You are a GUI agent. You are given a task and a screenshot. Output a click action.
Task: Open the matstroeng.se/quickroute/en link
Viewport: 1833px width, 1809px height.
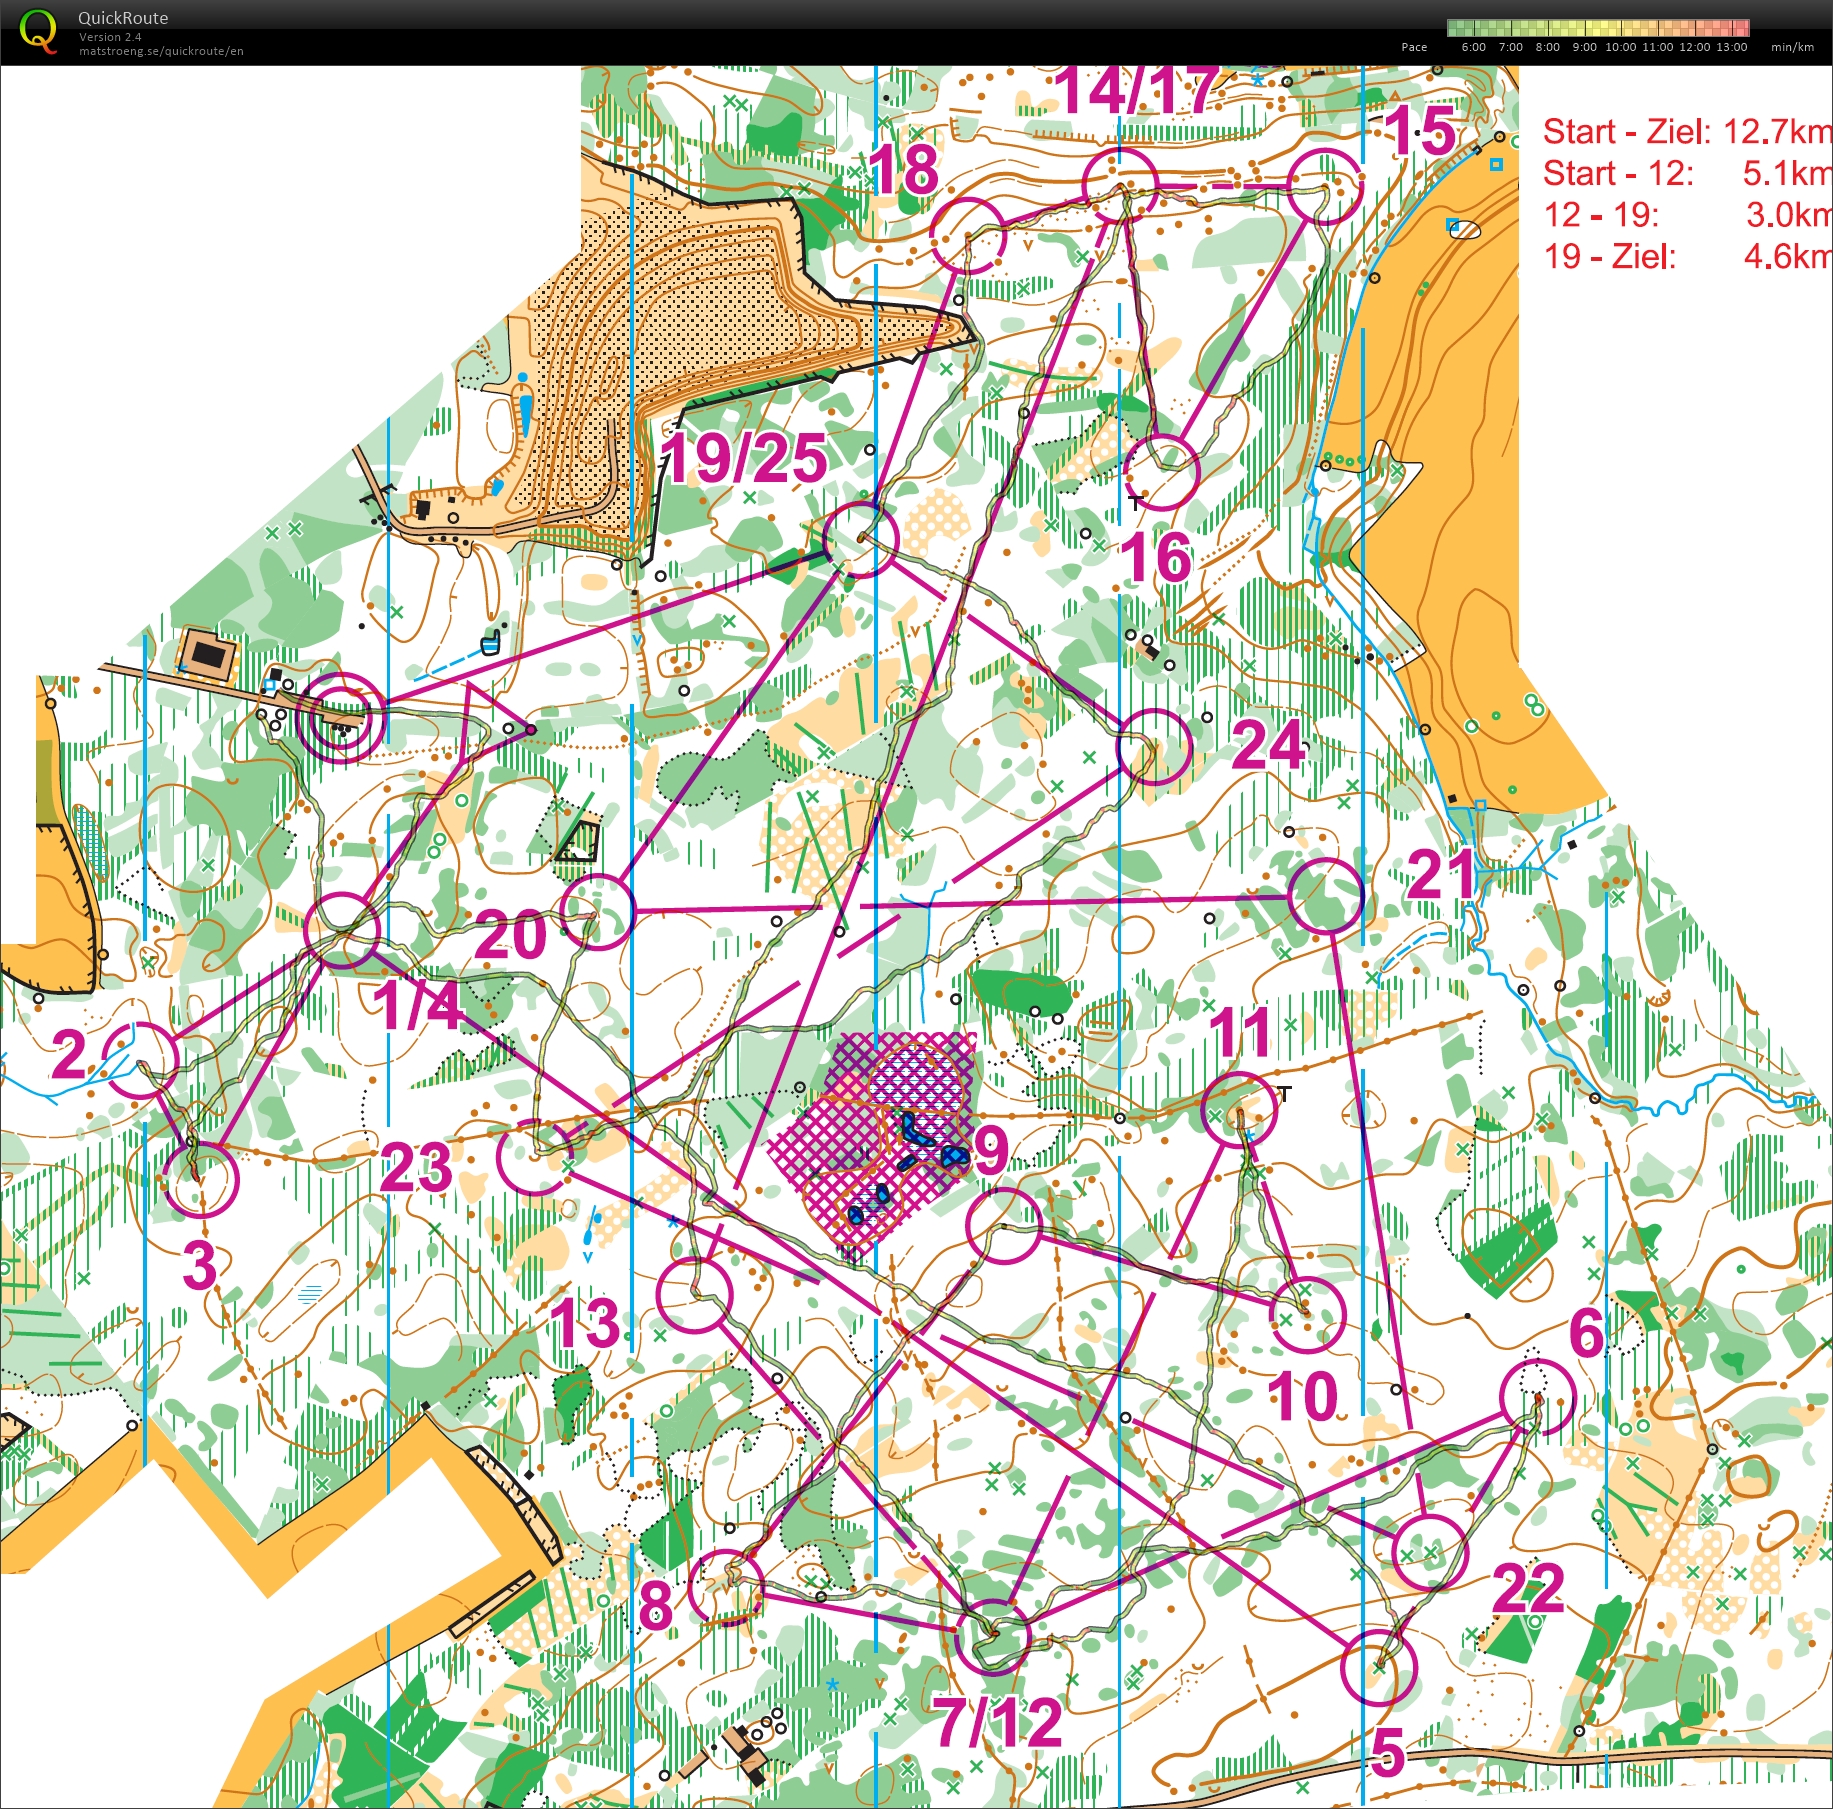tap(161, 51)
